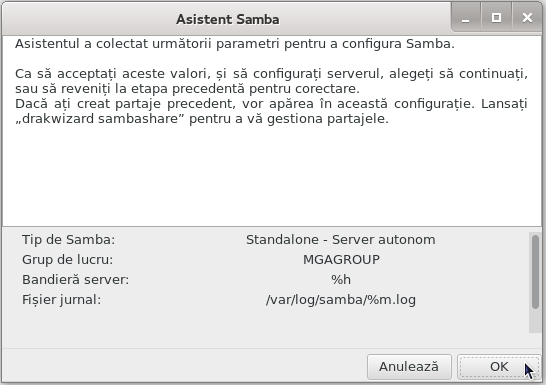Maximize the Asistent Samba window
The image size is (546, 385).
496,17
